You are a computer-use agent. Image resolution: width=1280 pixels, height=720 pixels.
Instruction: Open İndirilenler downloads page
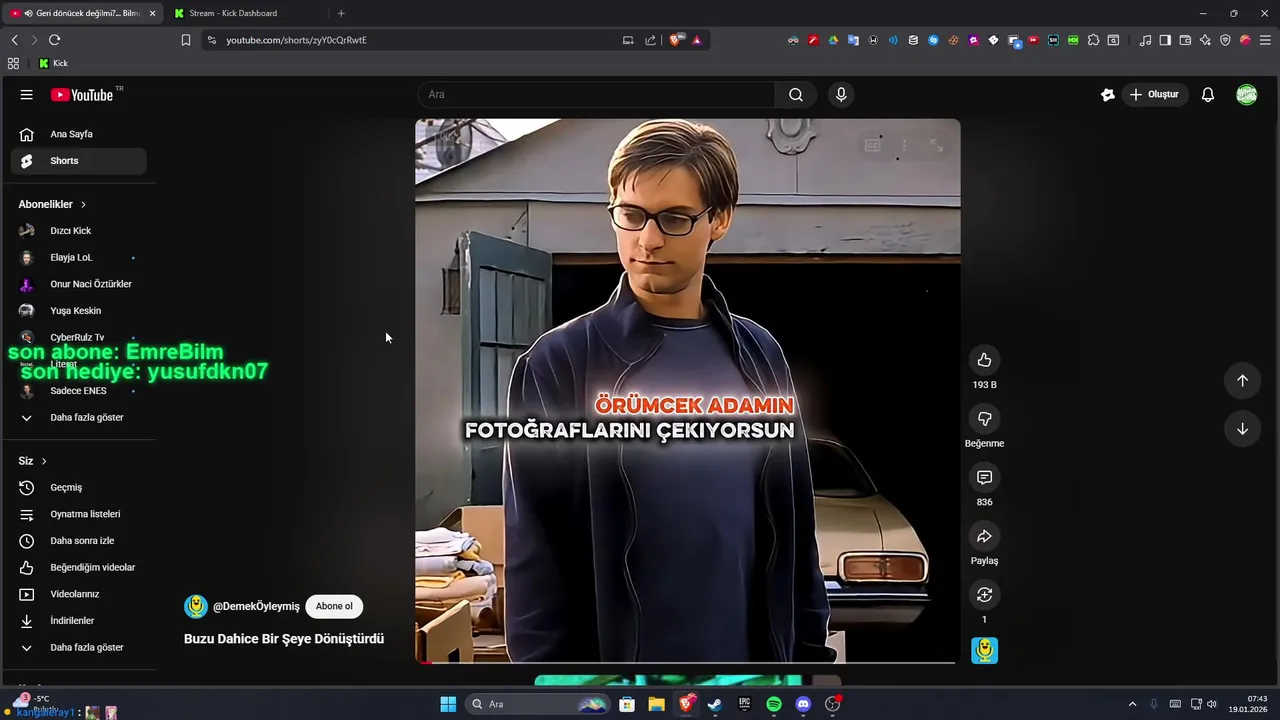pyautogui.click(x=79, y=621)
